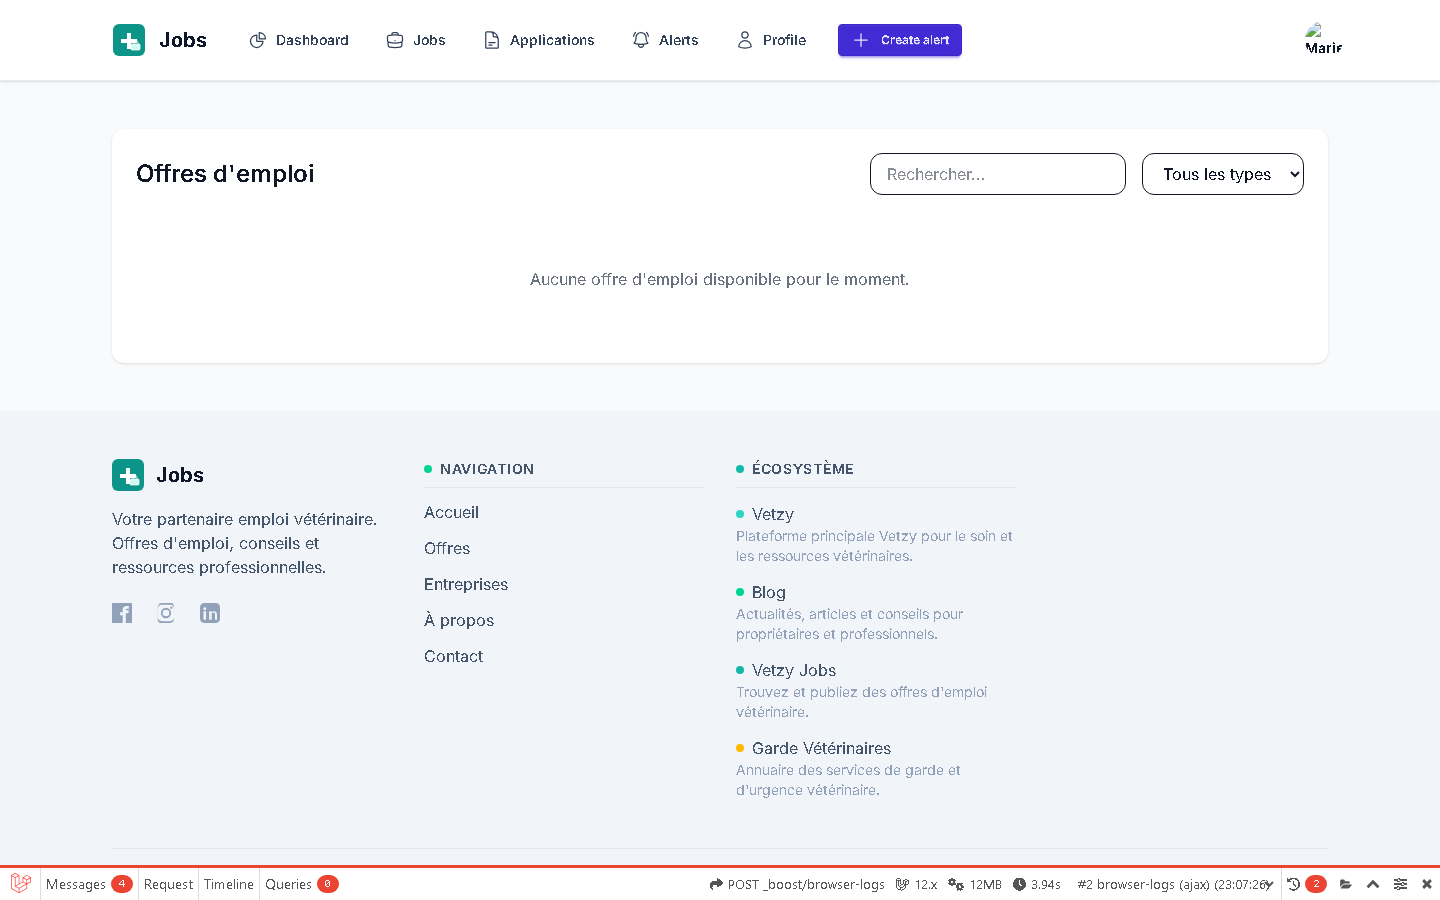Click the footer Jobs logo icon
The width and height of the screenshot is (1440, 900).
click(128, 475)
